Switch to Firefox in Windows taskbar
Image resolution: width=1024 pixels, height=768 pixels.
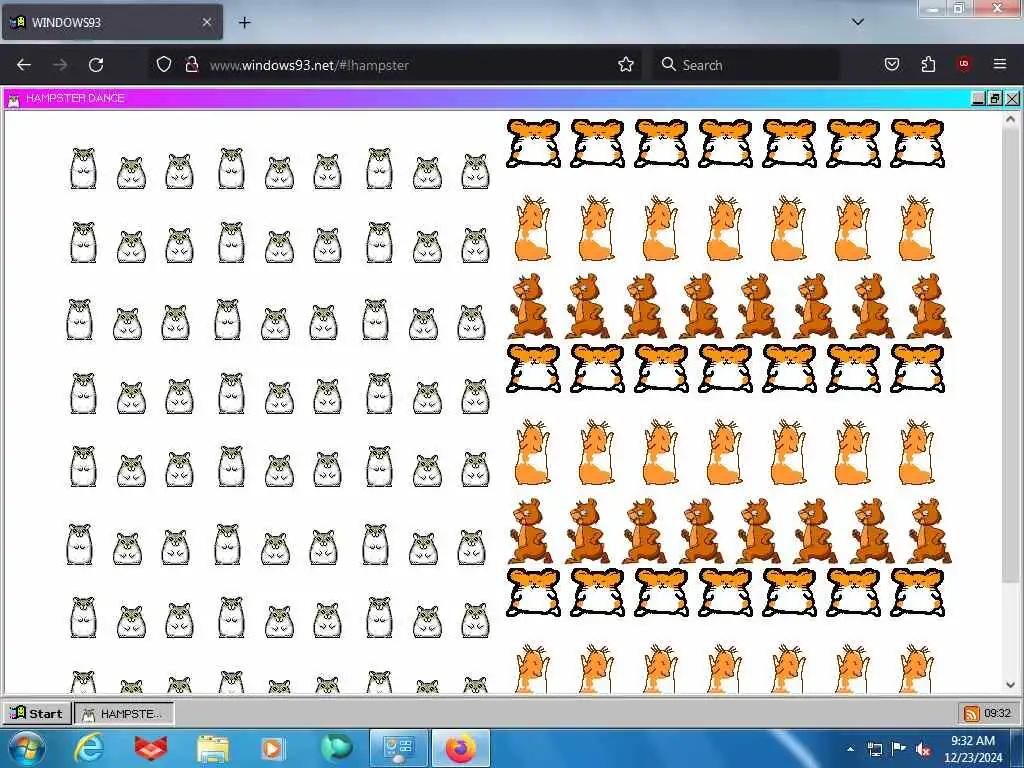pyautogui.click(x=461, y=748)
